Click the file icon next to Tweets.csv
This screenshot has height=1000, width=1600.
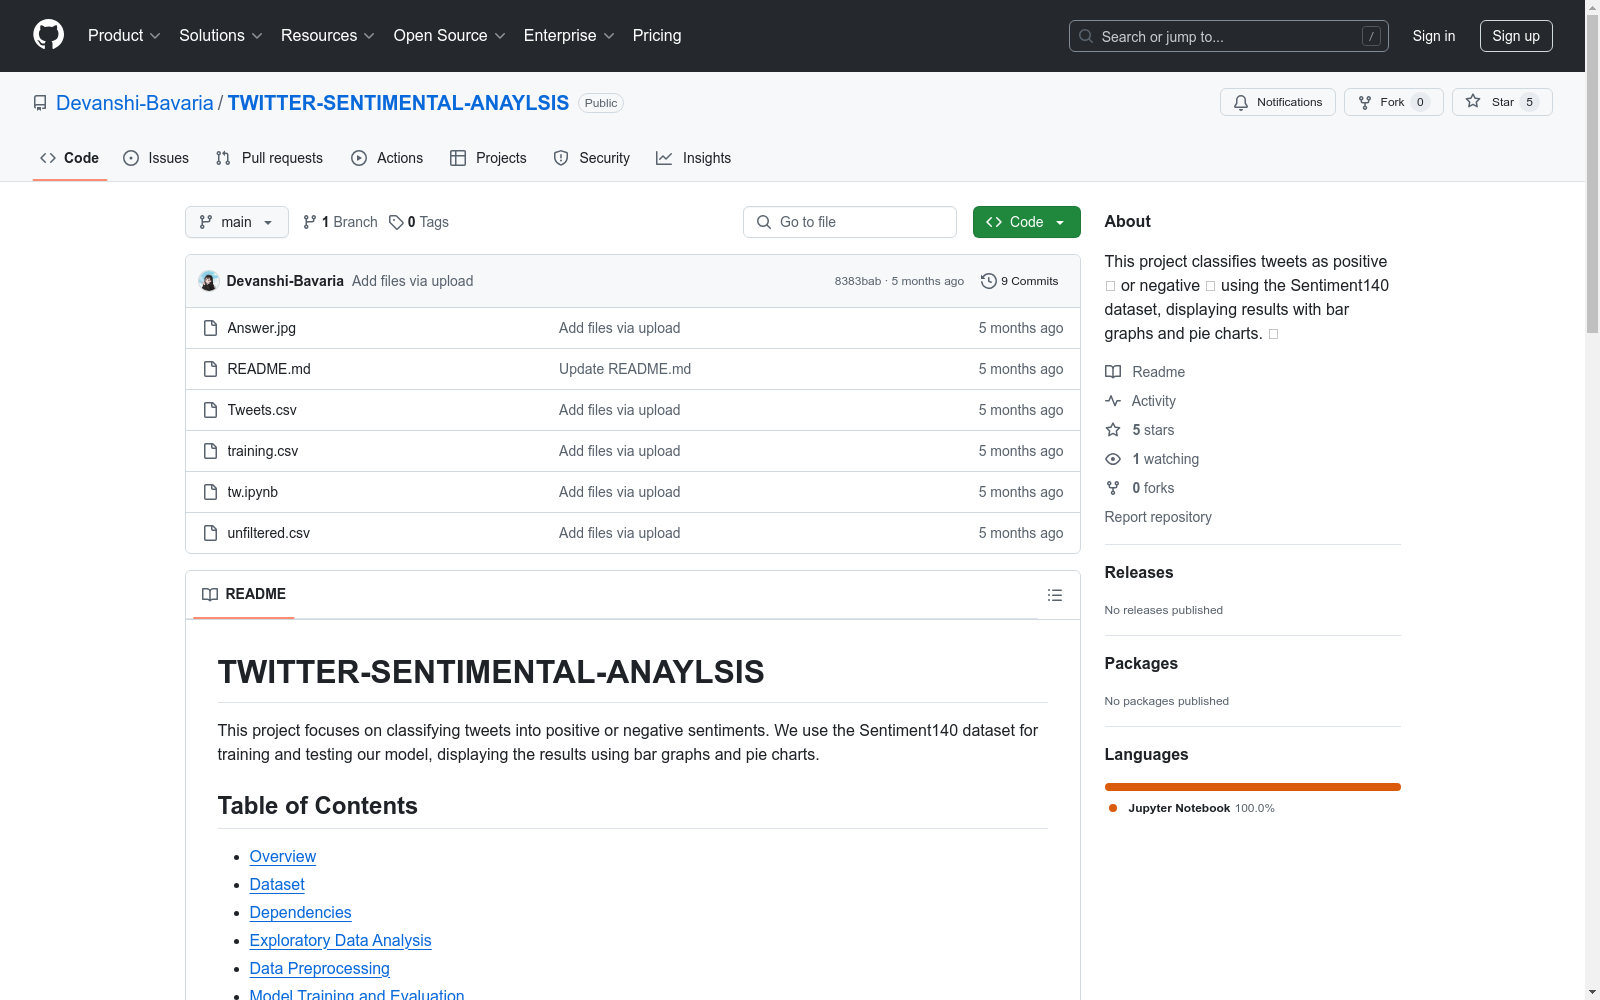(x=210, y=410)
